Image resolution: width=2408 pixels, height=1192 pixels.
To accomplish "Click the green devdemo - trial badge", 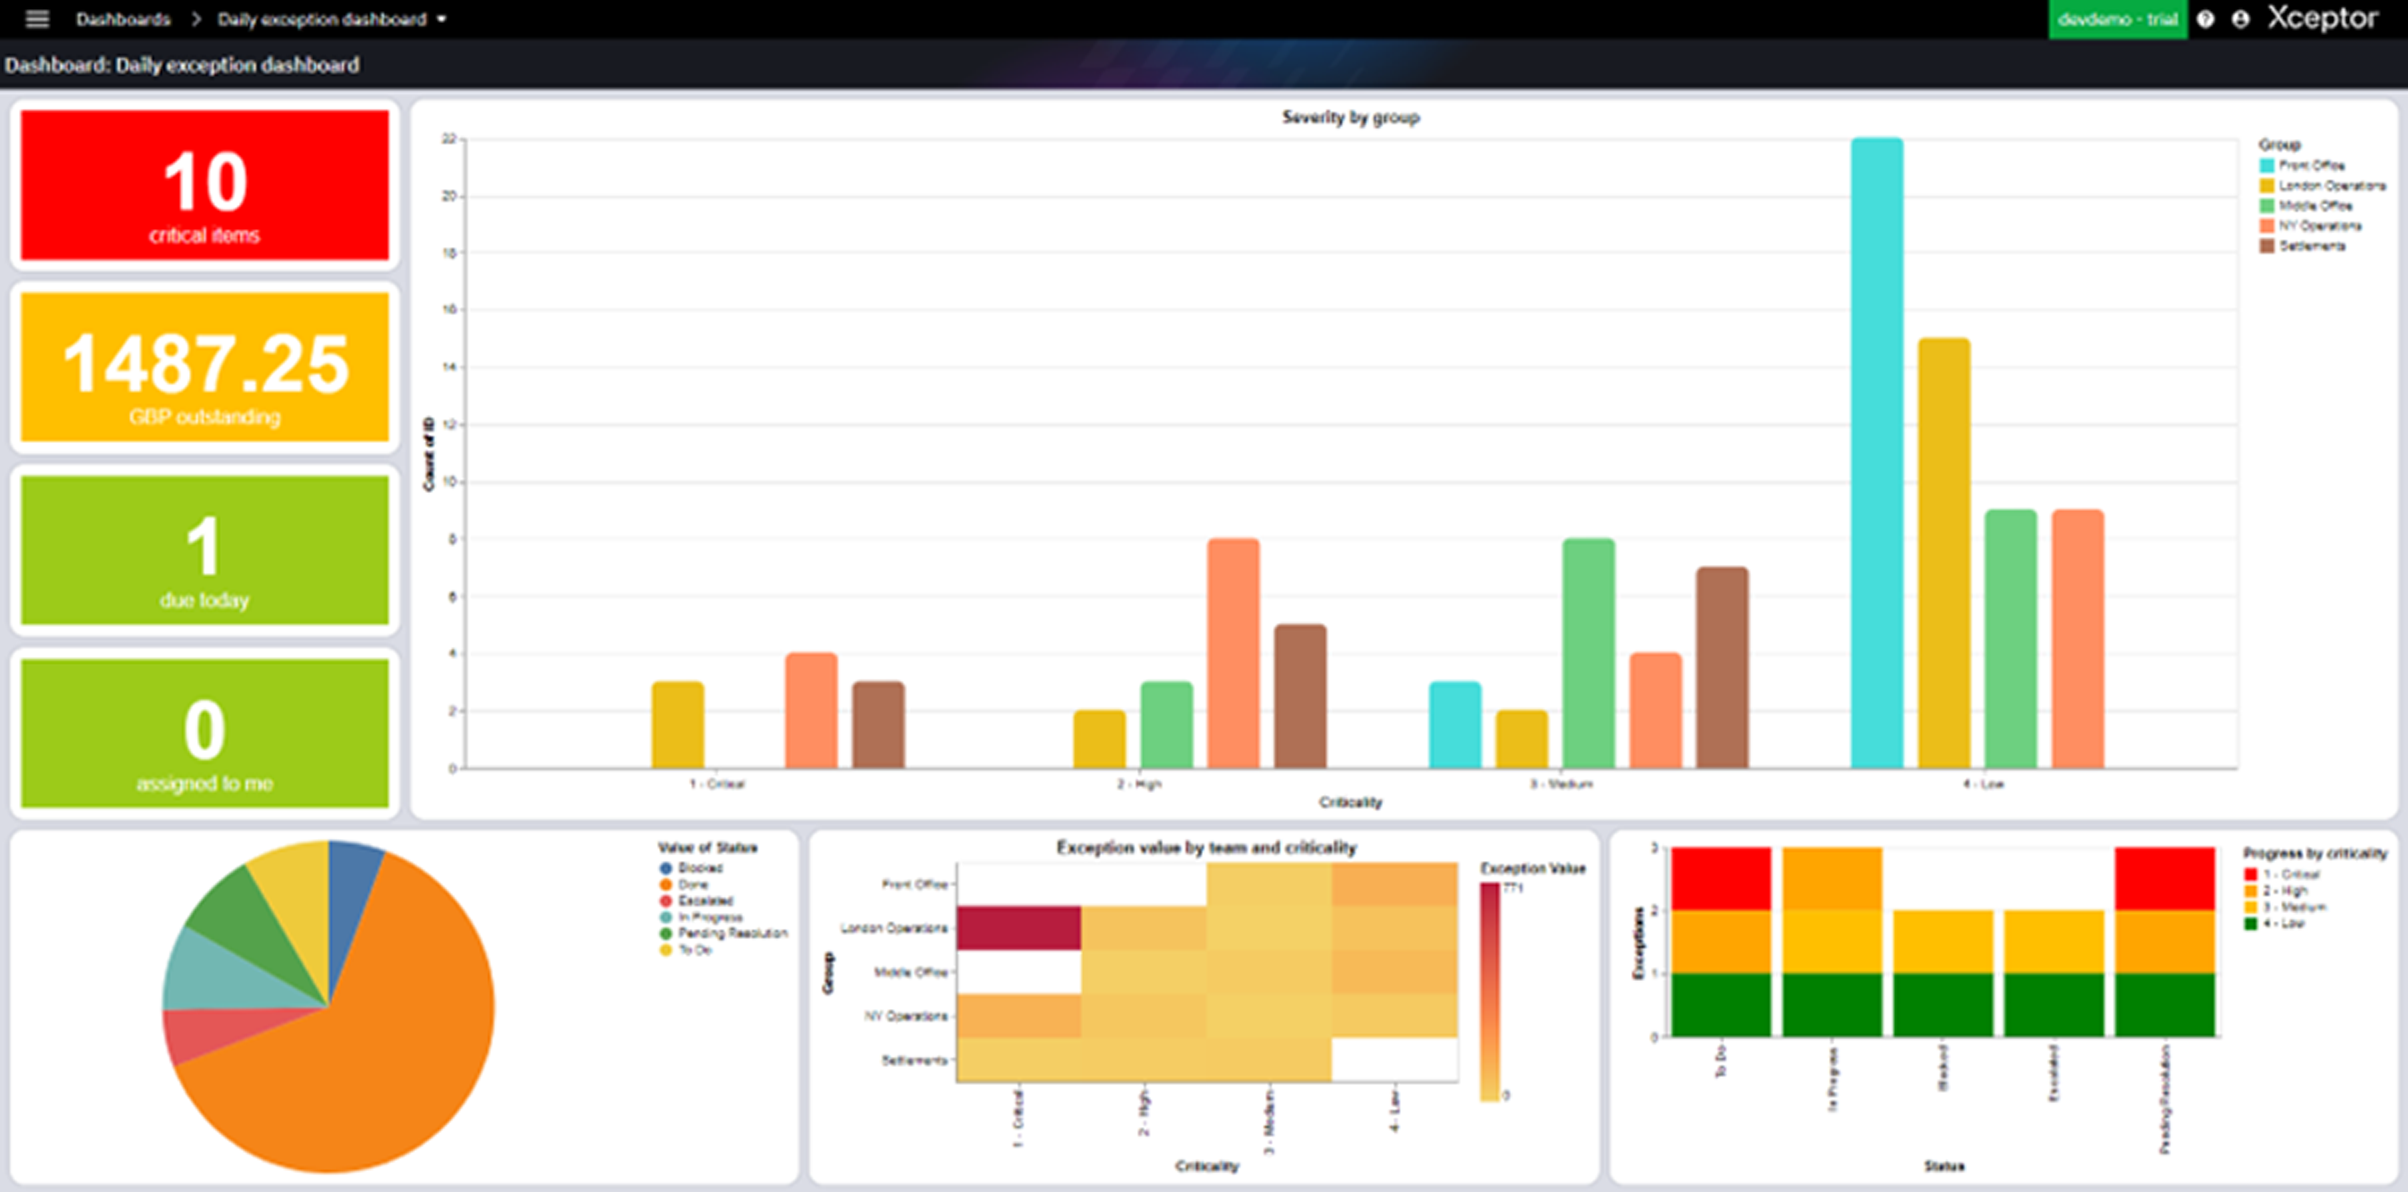I will coord(2117,19).
